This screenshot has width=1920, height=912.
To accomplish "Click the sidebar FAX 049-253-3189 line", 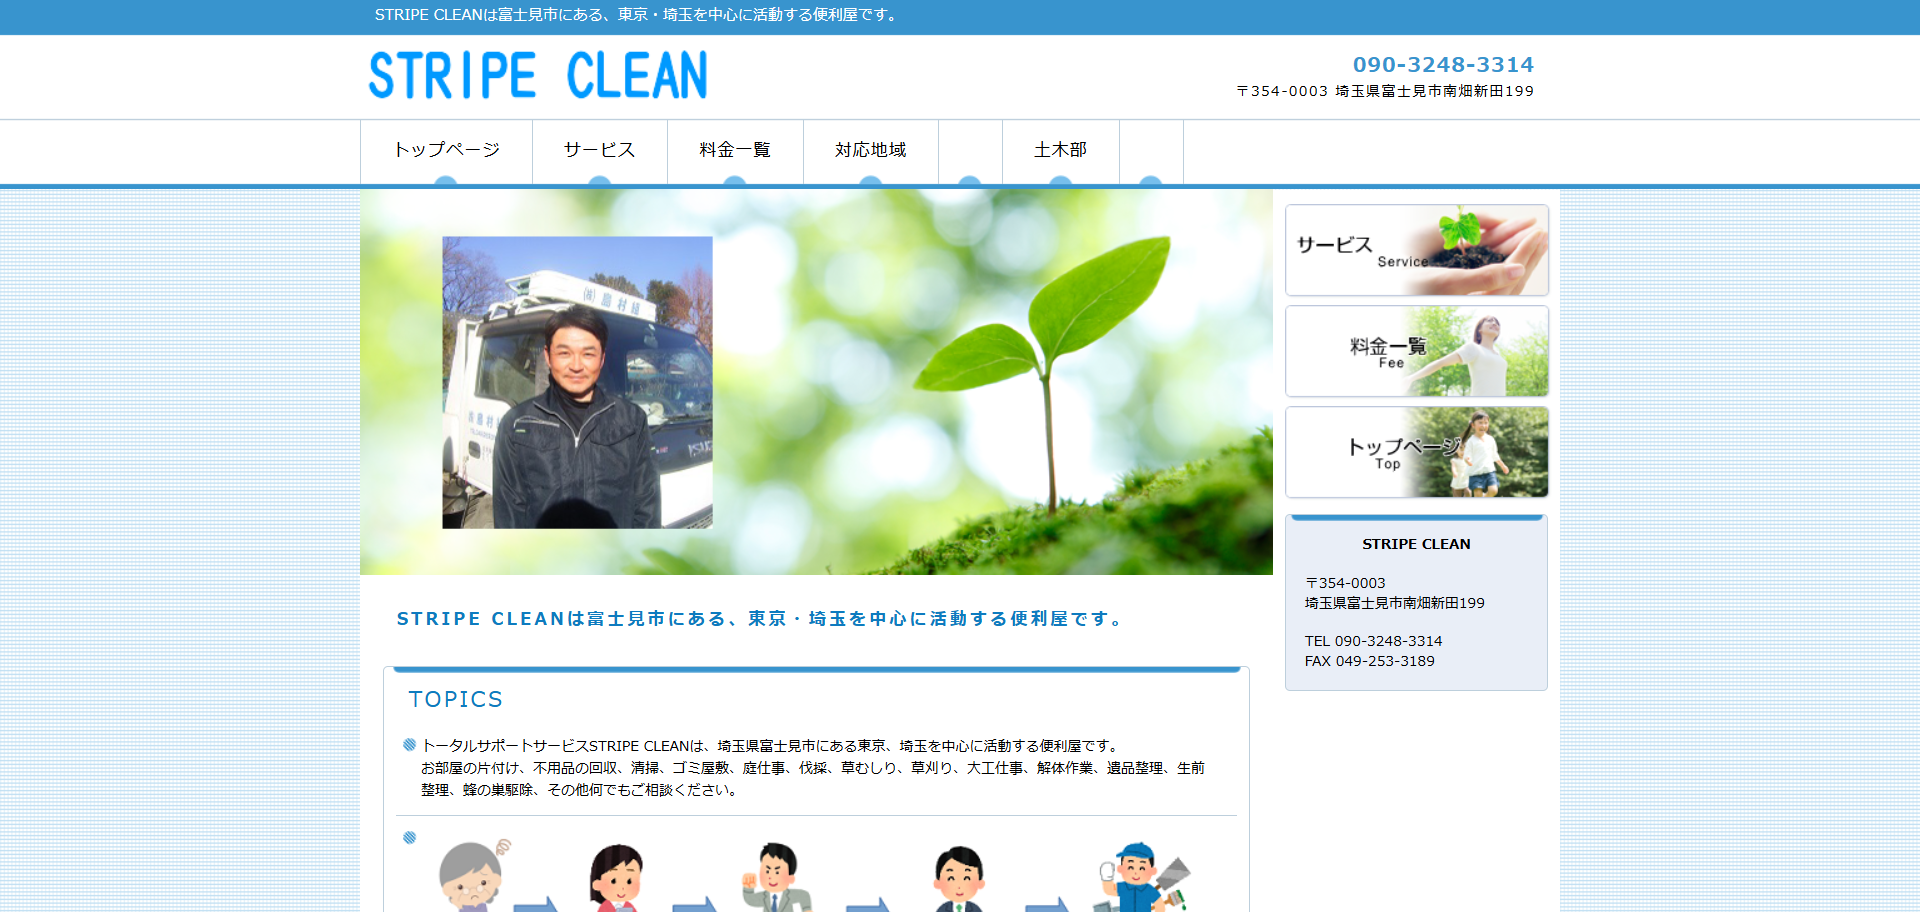I will click(x=1369, y=661).
